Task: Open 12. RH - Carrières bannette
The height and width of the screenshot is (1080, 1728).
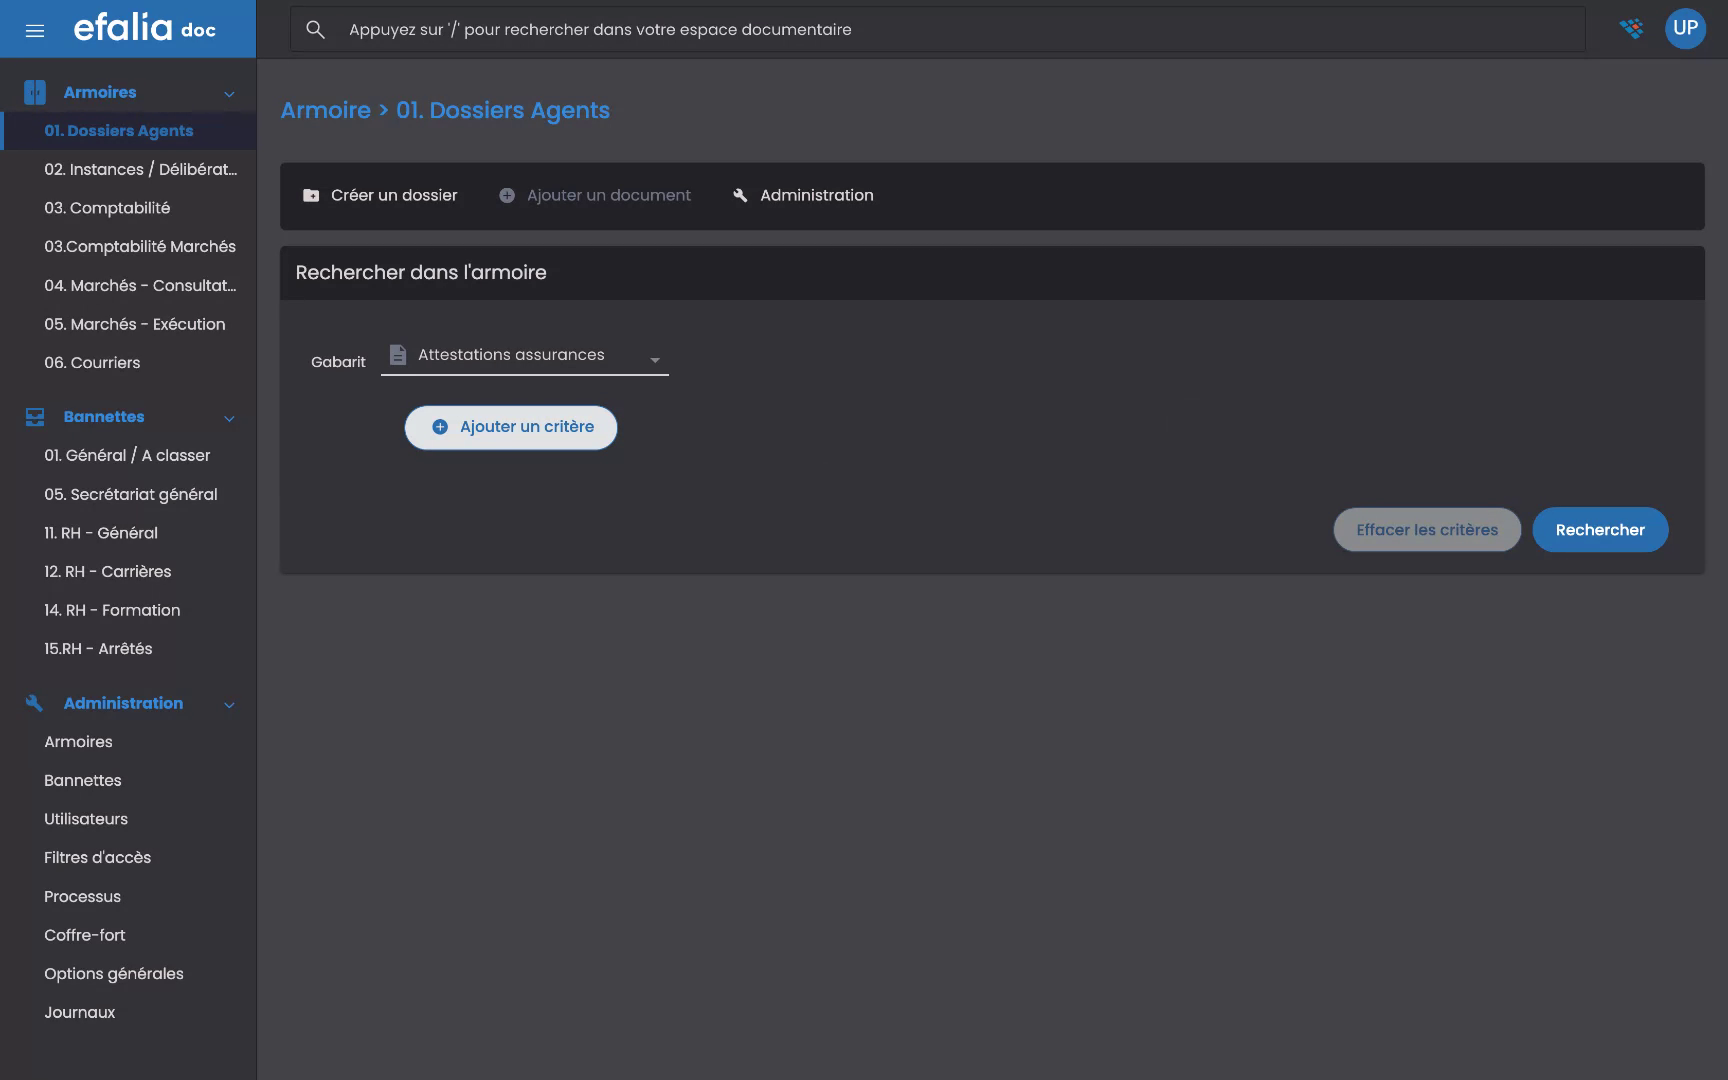Action: pos(107,571)
